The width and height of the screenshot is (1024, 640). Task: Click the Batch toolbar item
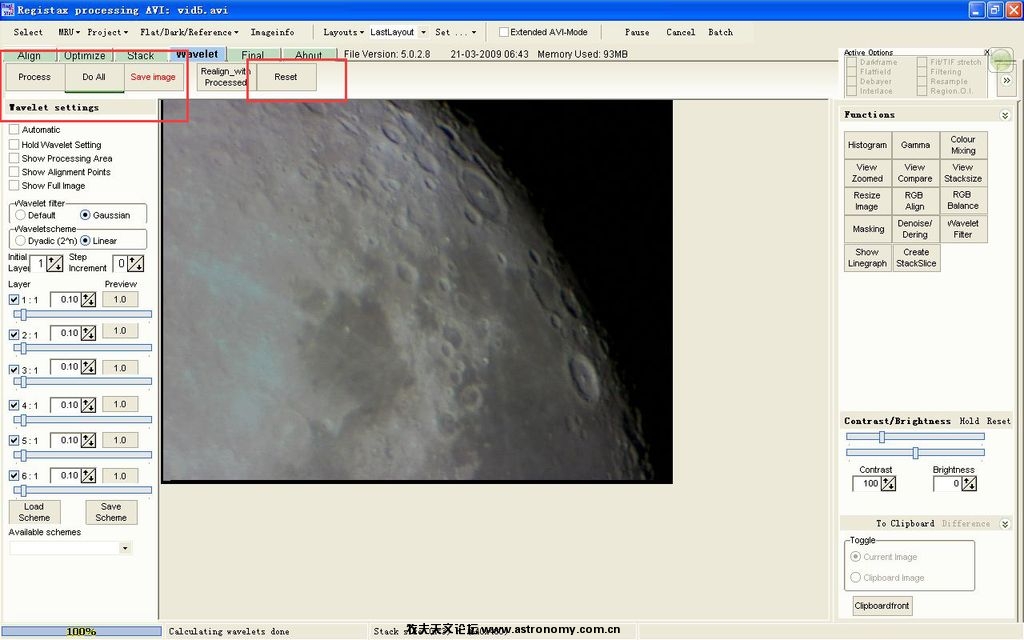tap(720, 32)
